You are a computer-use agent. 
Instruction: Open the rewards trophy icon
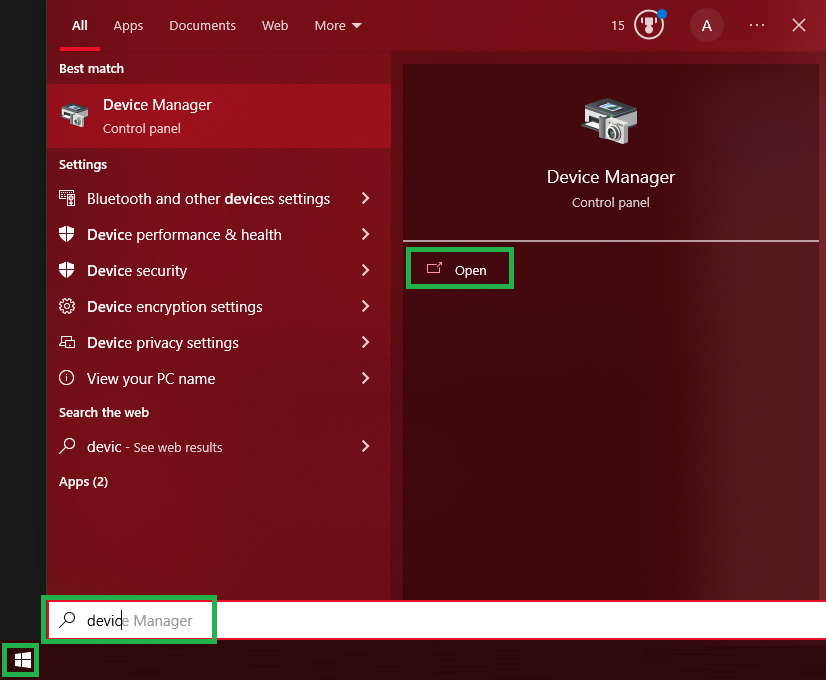[x=649, y=25]
